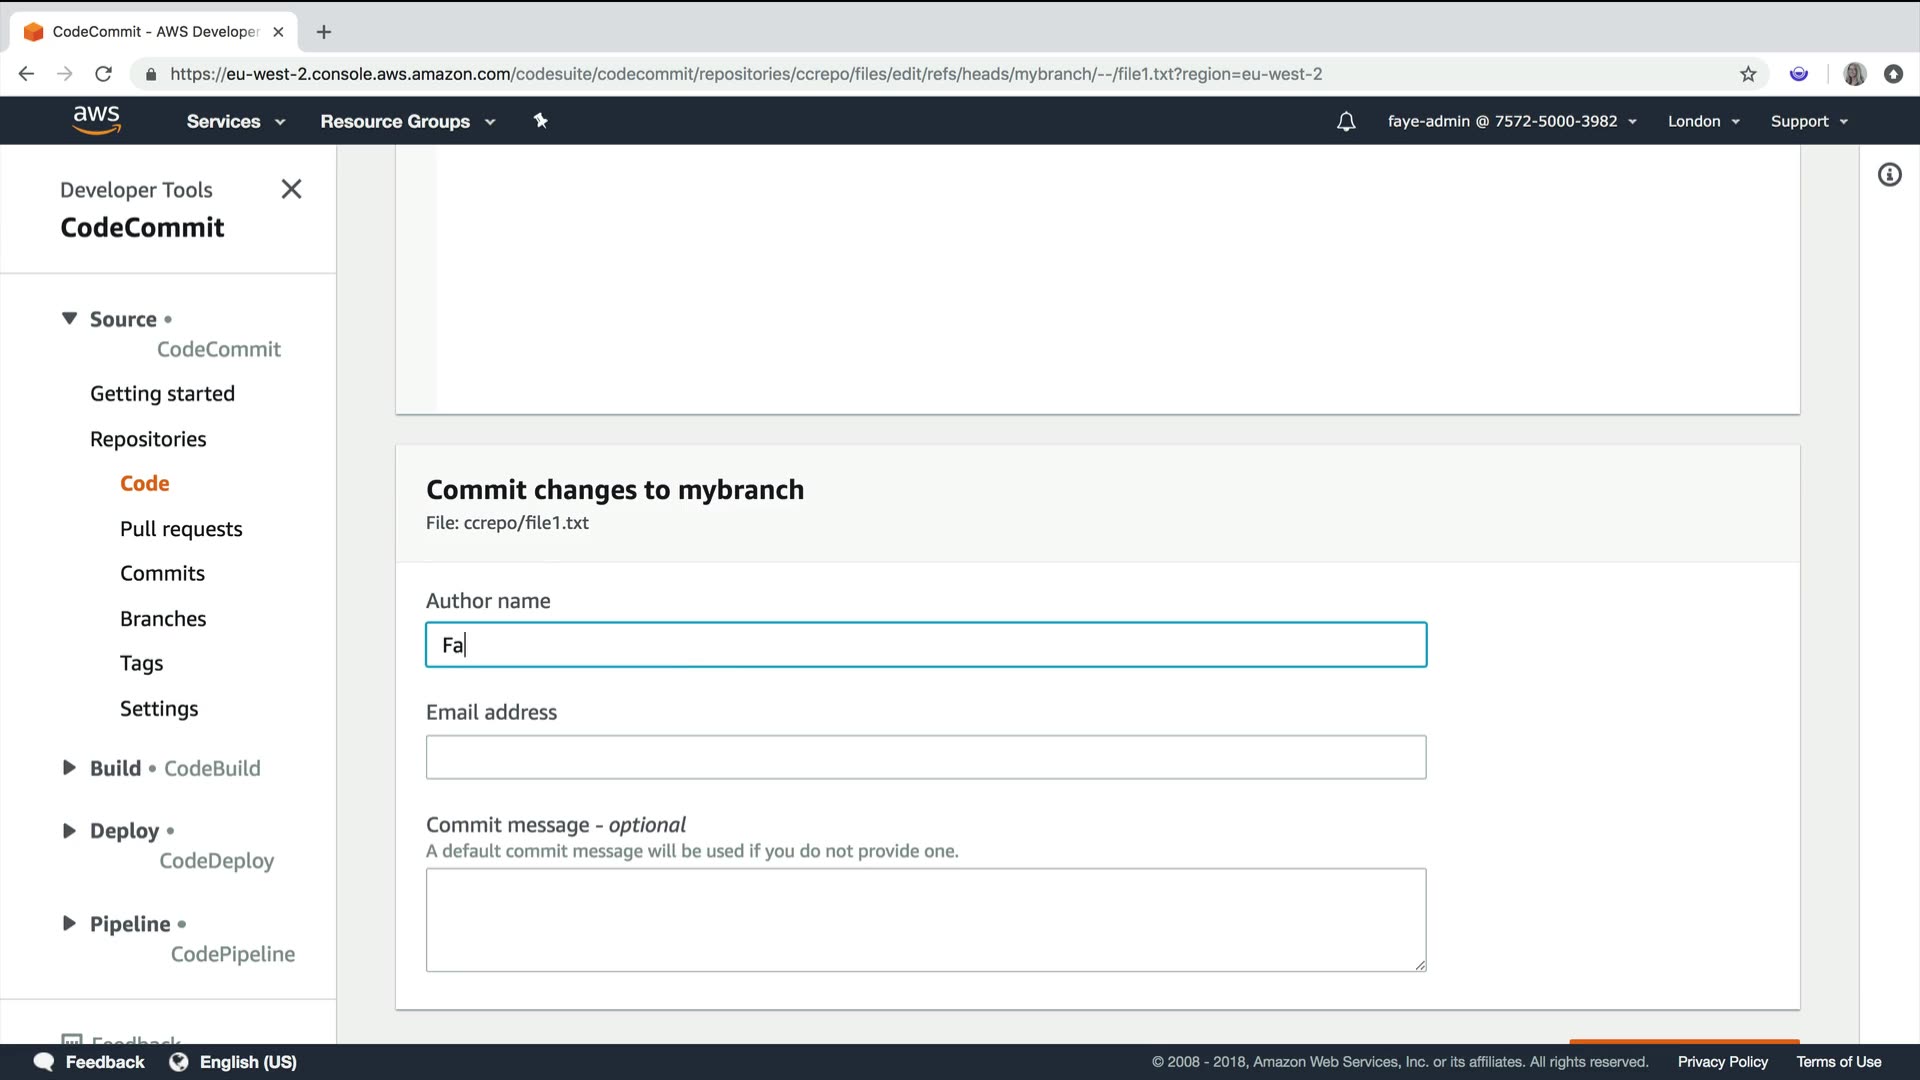Click the browser profile avatar icon

coord(1854,74)
